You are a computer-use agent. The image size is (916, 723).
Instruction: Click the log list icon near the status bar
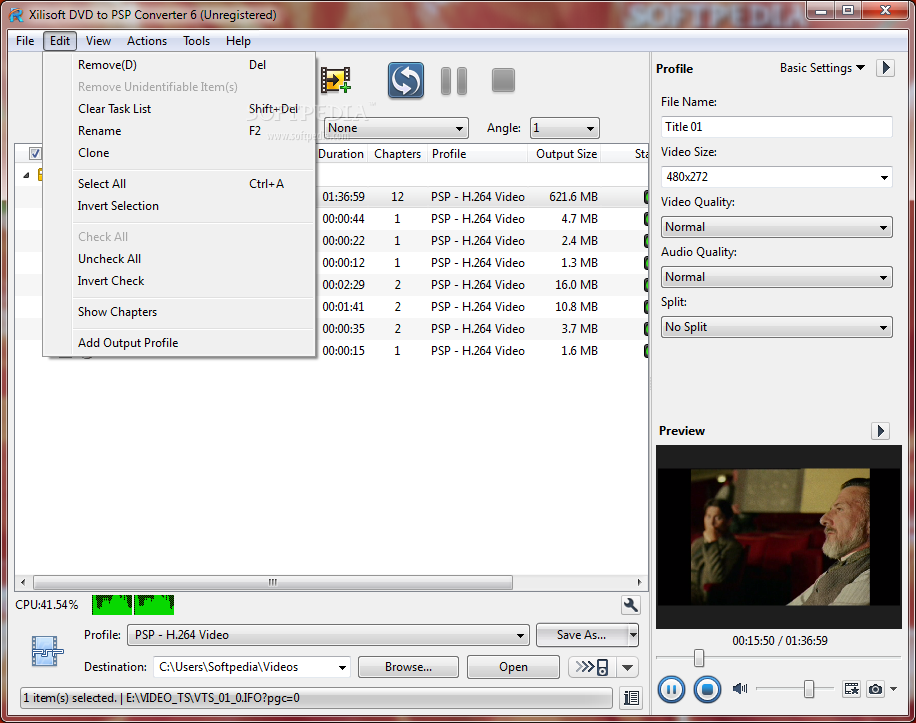[631, 698]
